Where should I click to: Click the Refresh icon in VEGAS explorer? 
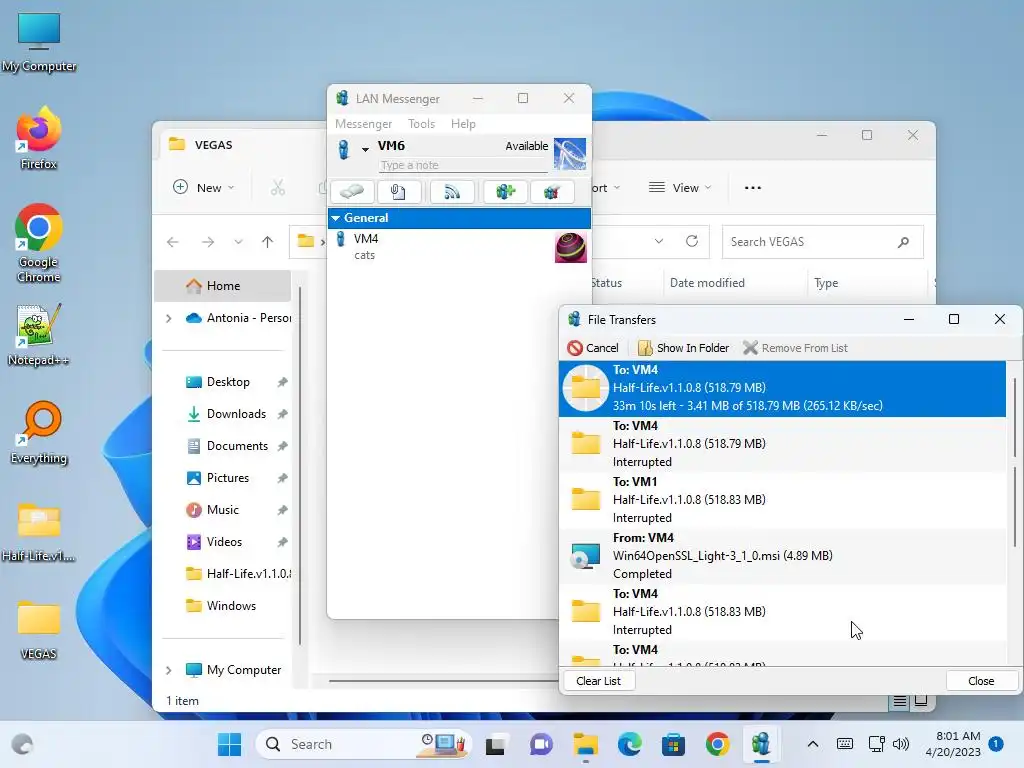pos(692,242)
